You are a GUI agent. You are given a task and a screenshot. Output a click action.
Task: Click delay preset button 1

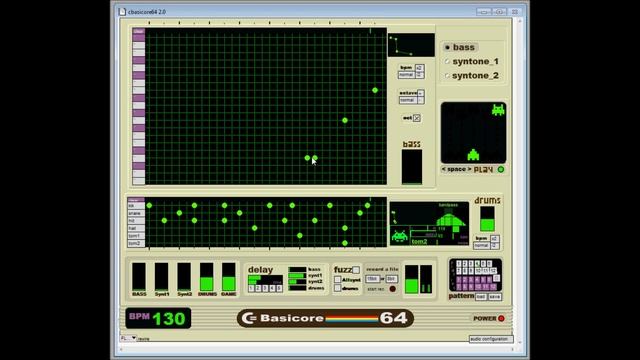[x=251, y=288]
